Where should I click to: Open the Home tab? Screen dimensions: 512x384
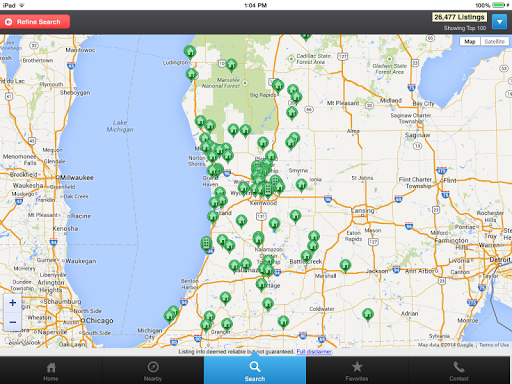click(51, 371)
